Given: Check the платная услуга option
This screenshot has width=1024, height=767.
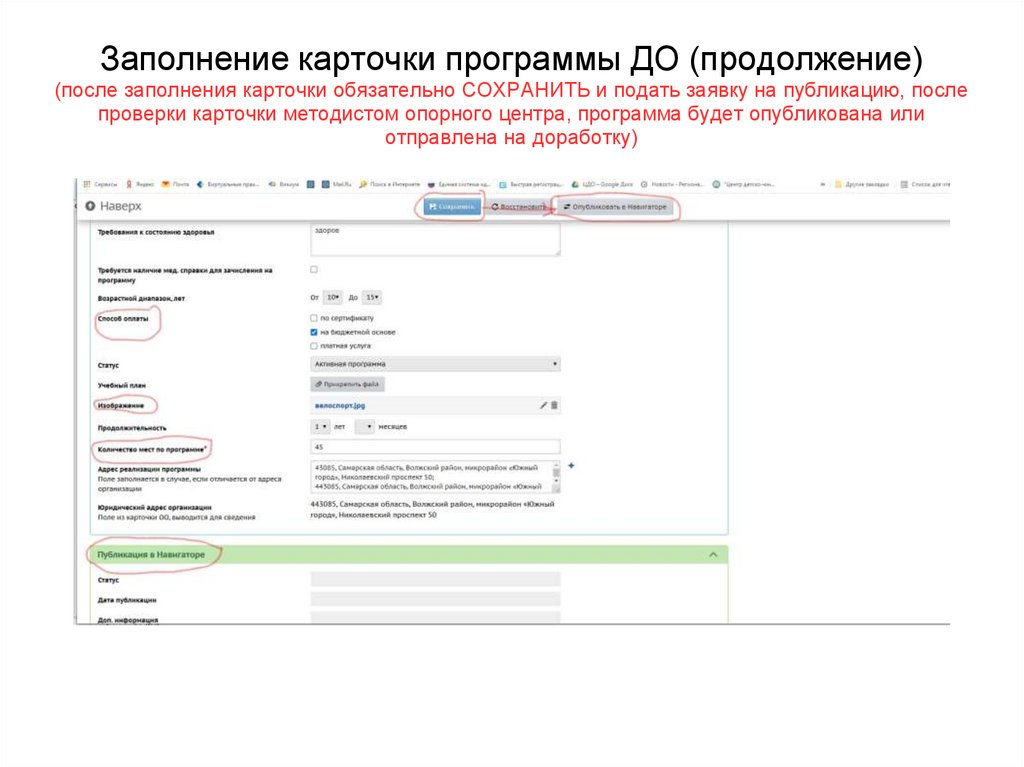Looking at the screenshot, I should (x=313, y=346).
